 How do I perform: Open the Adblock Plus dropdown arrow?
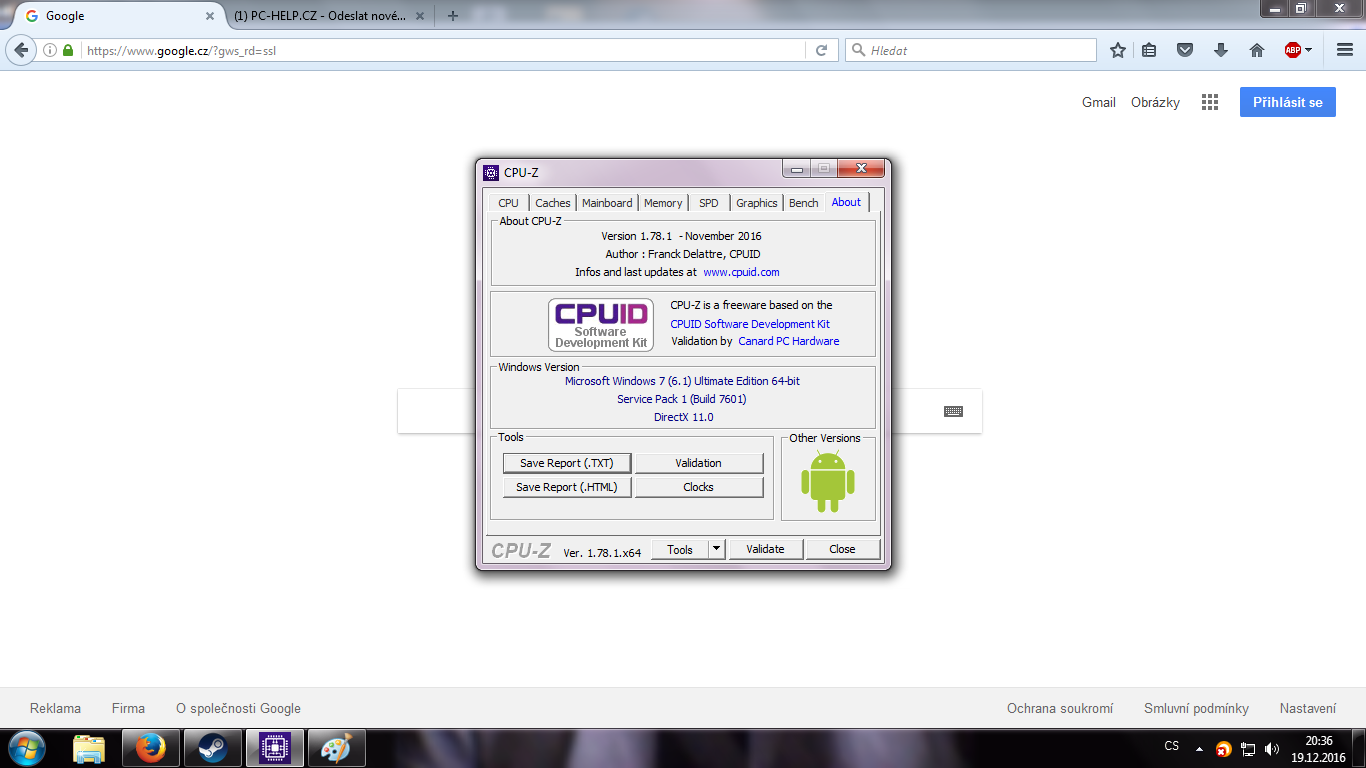(1309, 50)
